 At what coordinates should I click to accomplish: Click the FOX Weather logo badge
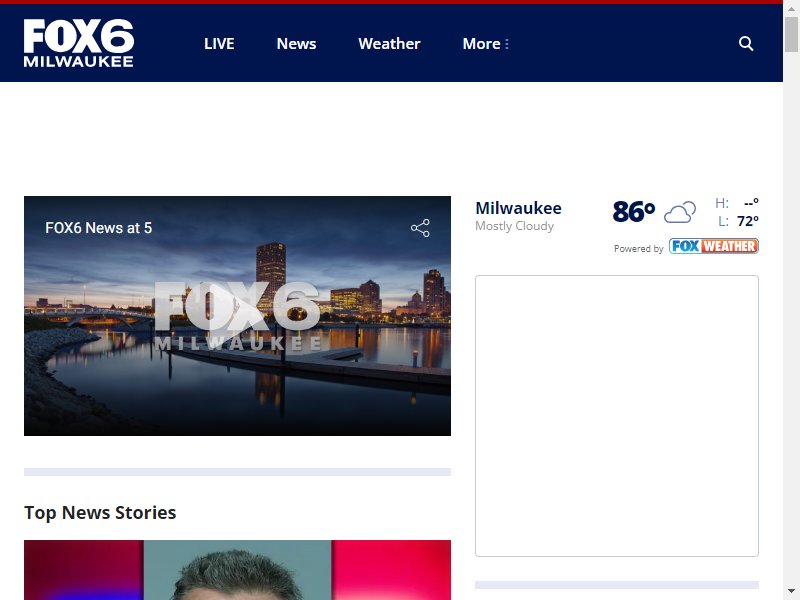pyautogui.click(x=714, y=246)
